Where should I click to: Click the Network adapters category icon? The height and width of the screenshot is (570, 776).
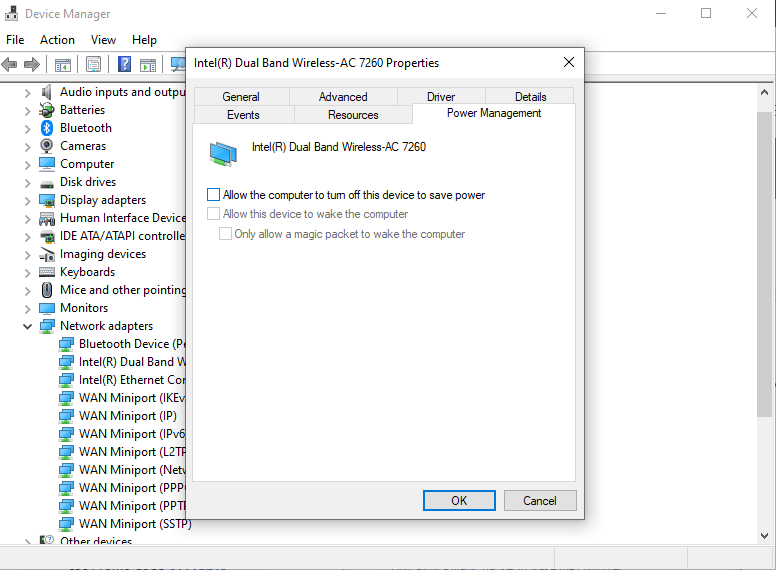pos(47,326)
